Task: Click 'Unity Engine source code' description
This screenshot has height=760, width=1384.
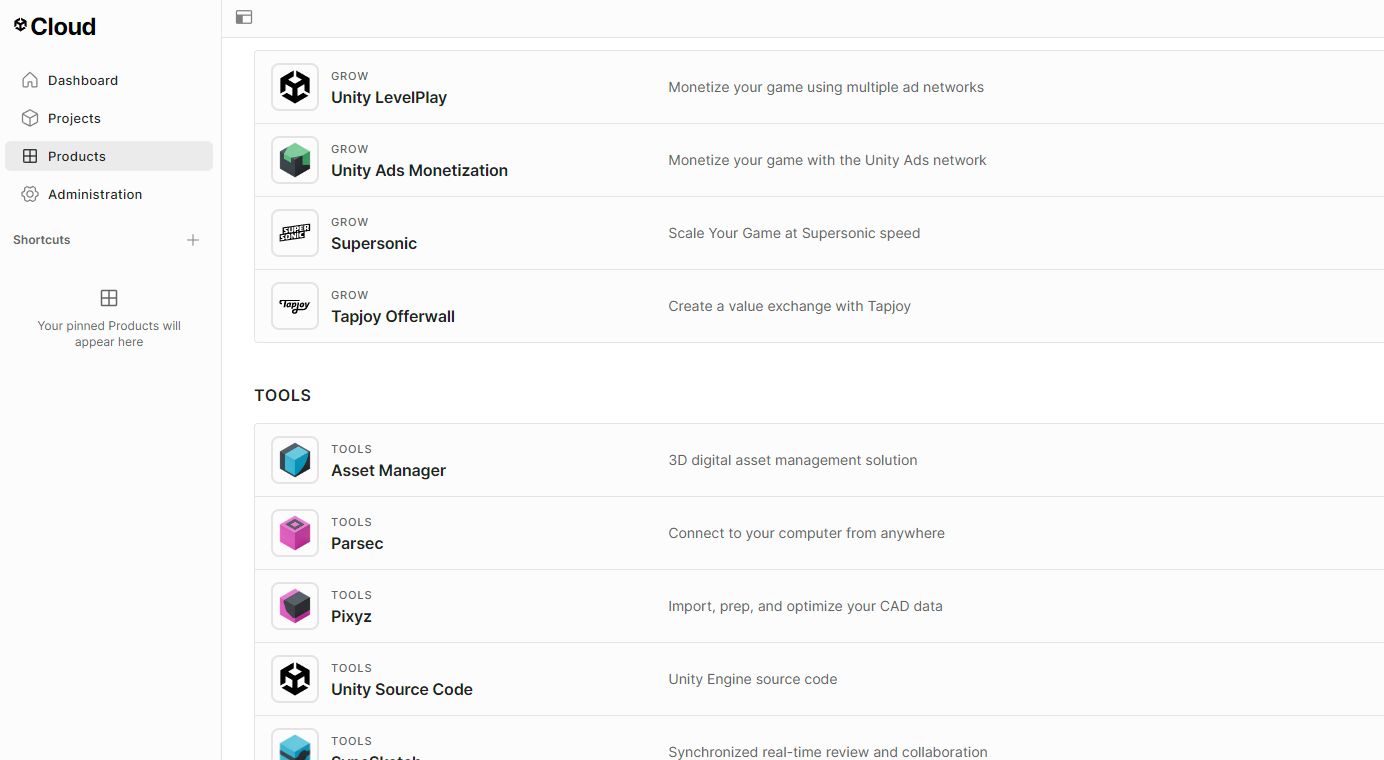Action: click(753, 679)
